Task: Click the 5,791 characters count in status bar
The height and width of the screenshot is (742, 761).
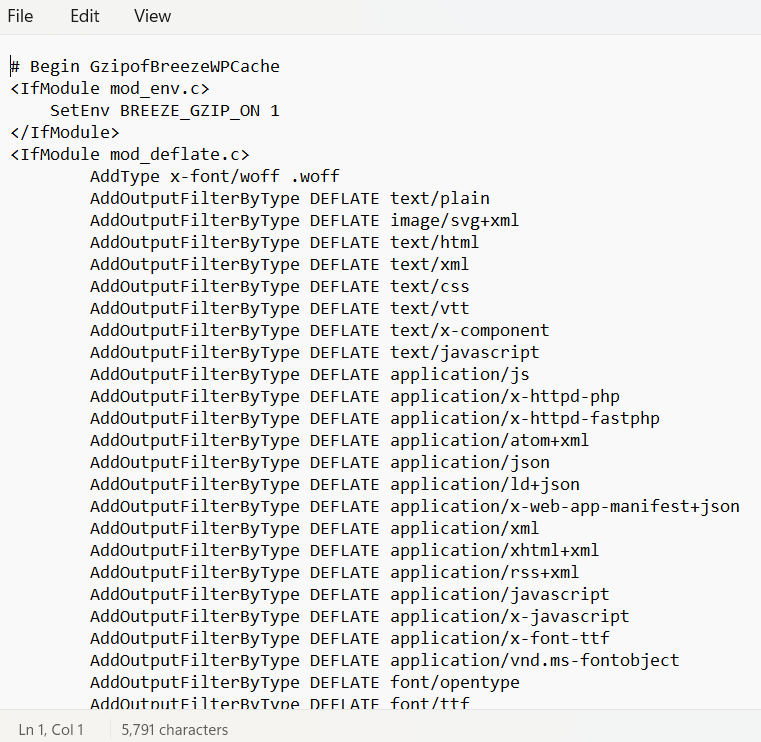Action: (x=175, y=730)
